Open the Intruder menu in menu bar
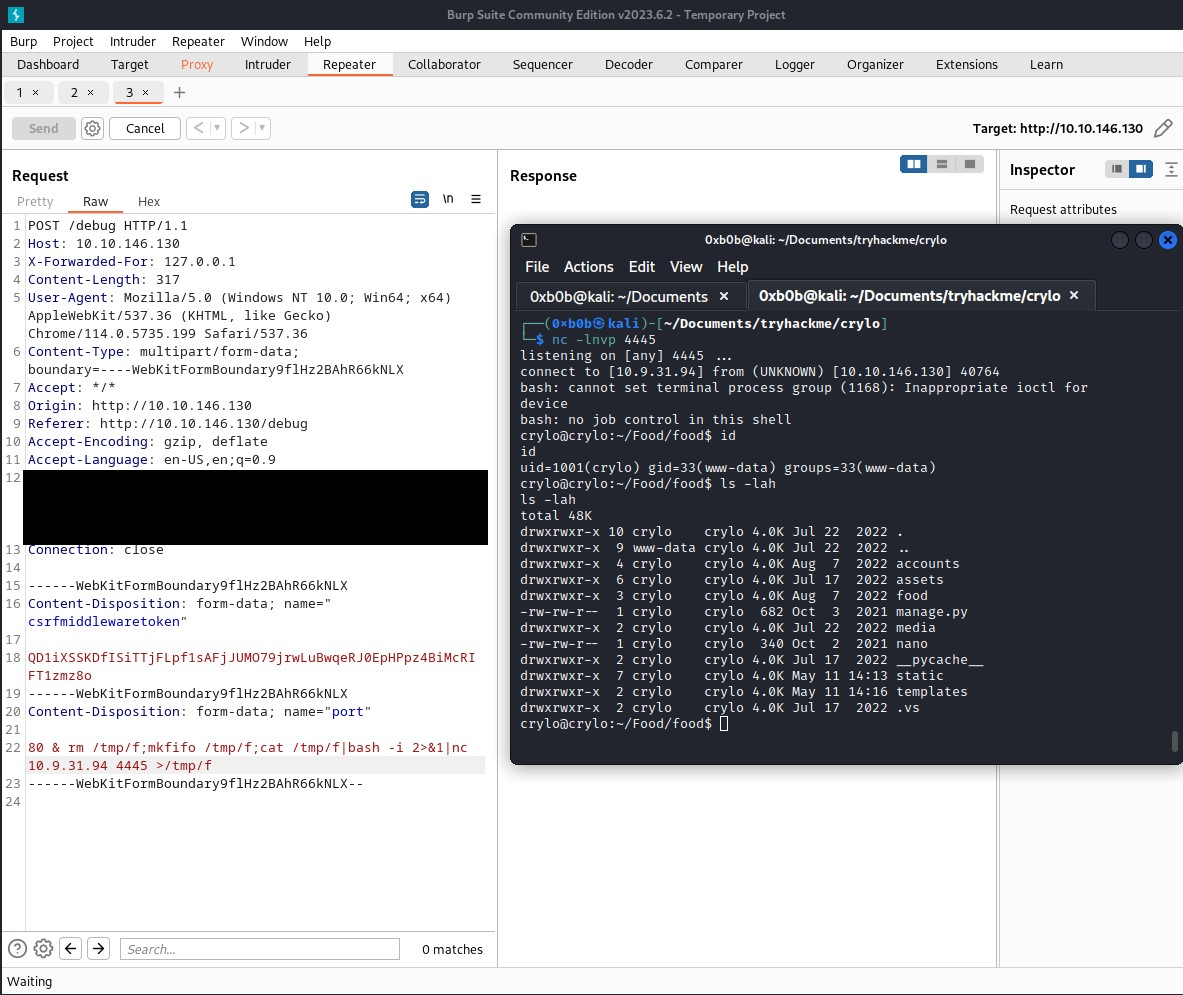This screenshot has width=1183, height=995. (x=133, y=41)
